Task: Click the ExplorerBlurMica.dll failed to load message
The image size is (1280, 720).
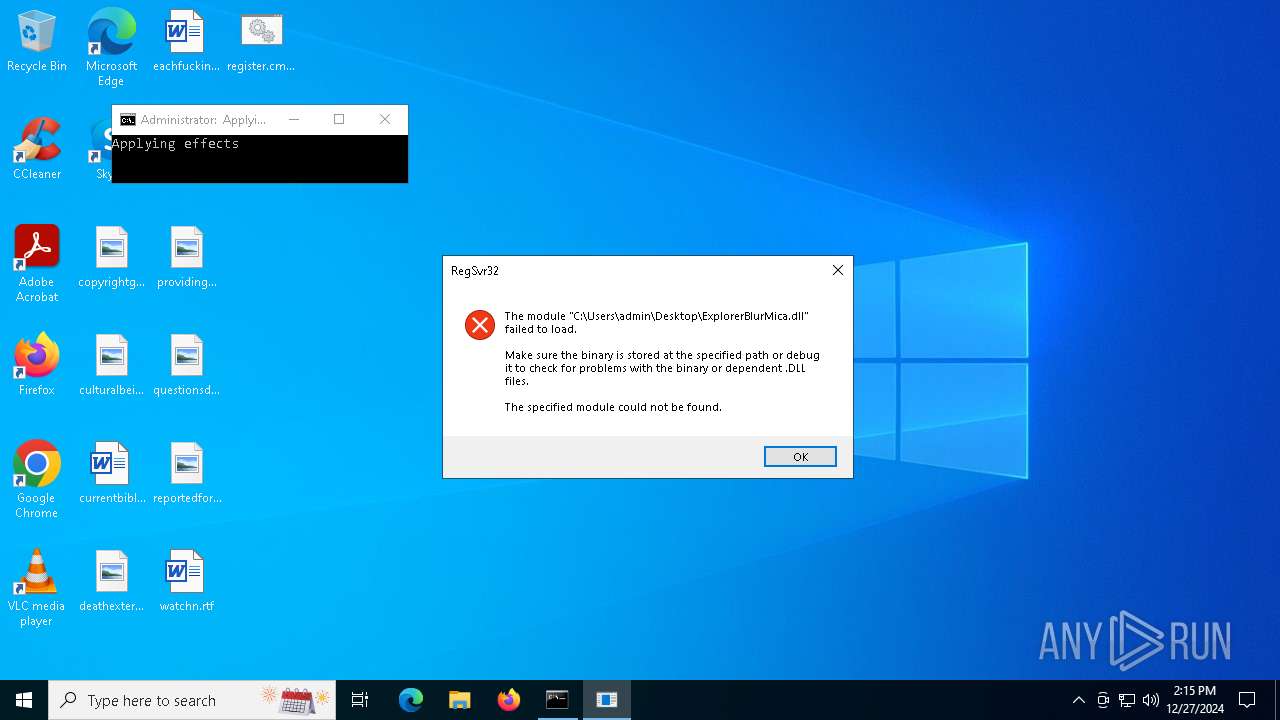Action: tap(656, 322)
